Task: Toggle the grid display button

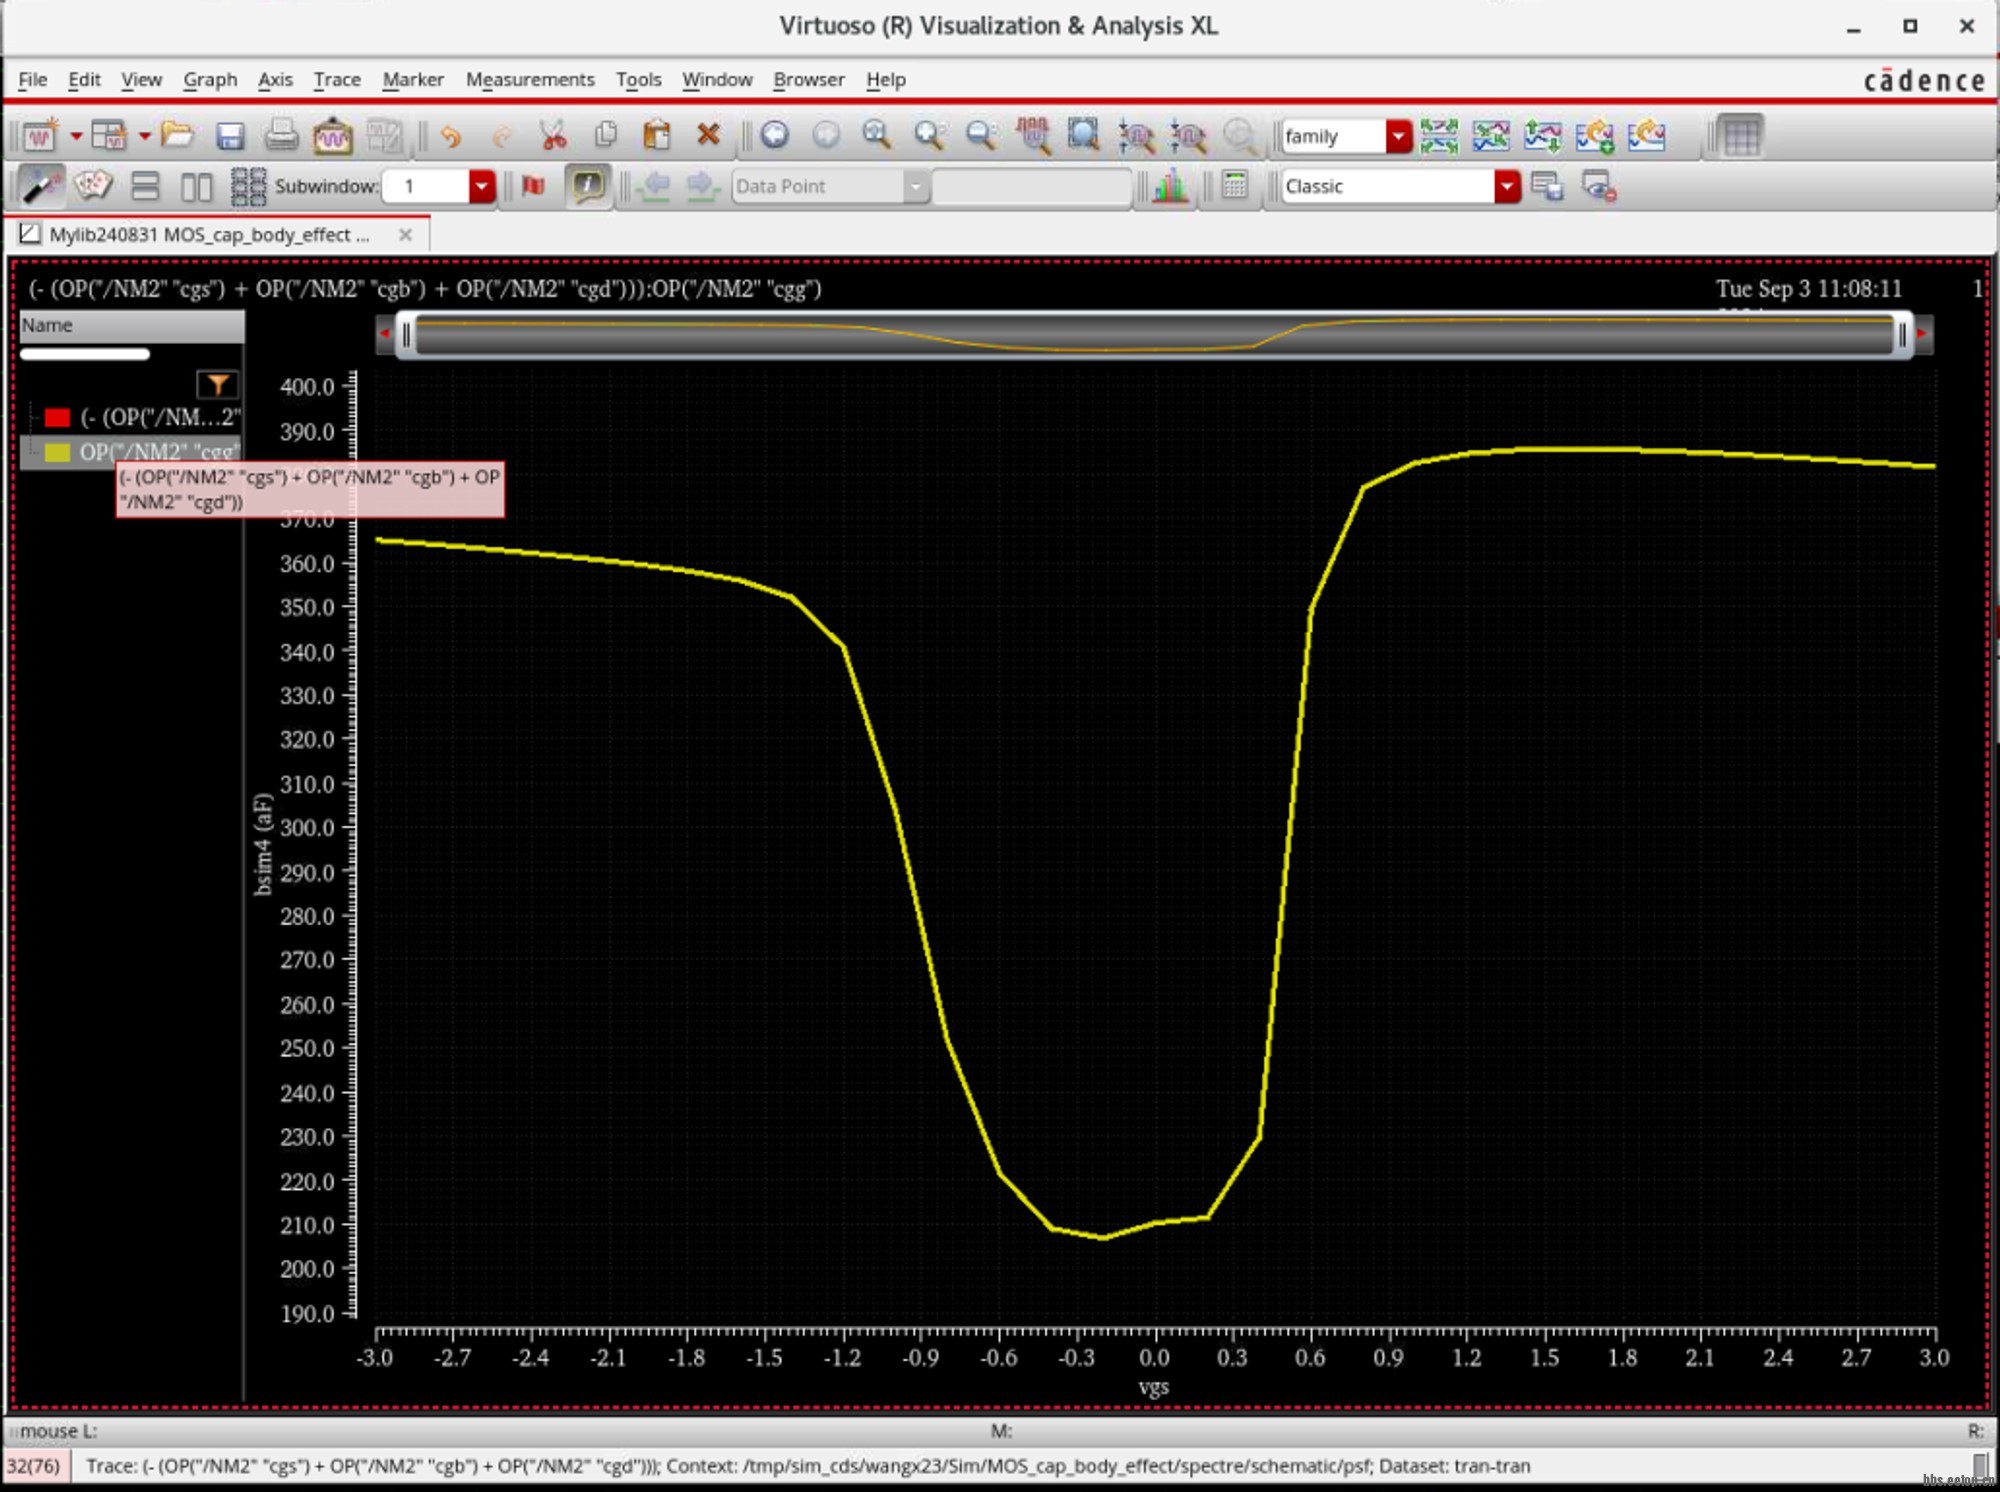Action: (1741, 135)
